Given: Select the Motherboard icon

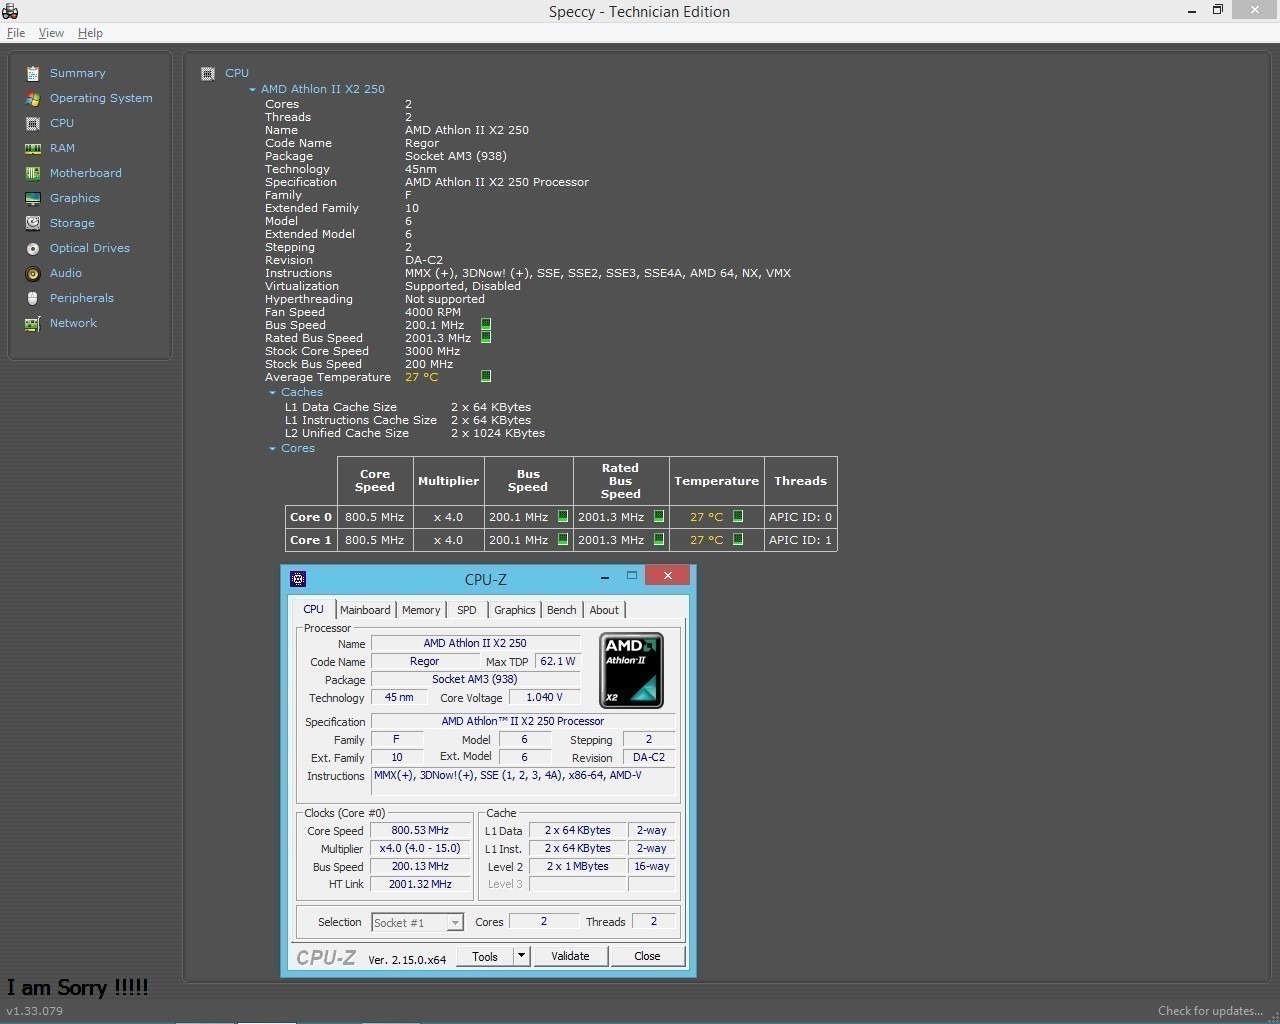Looking at the screenshot, I should [33, 173].
